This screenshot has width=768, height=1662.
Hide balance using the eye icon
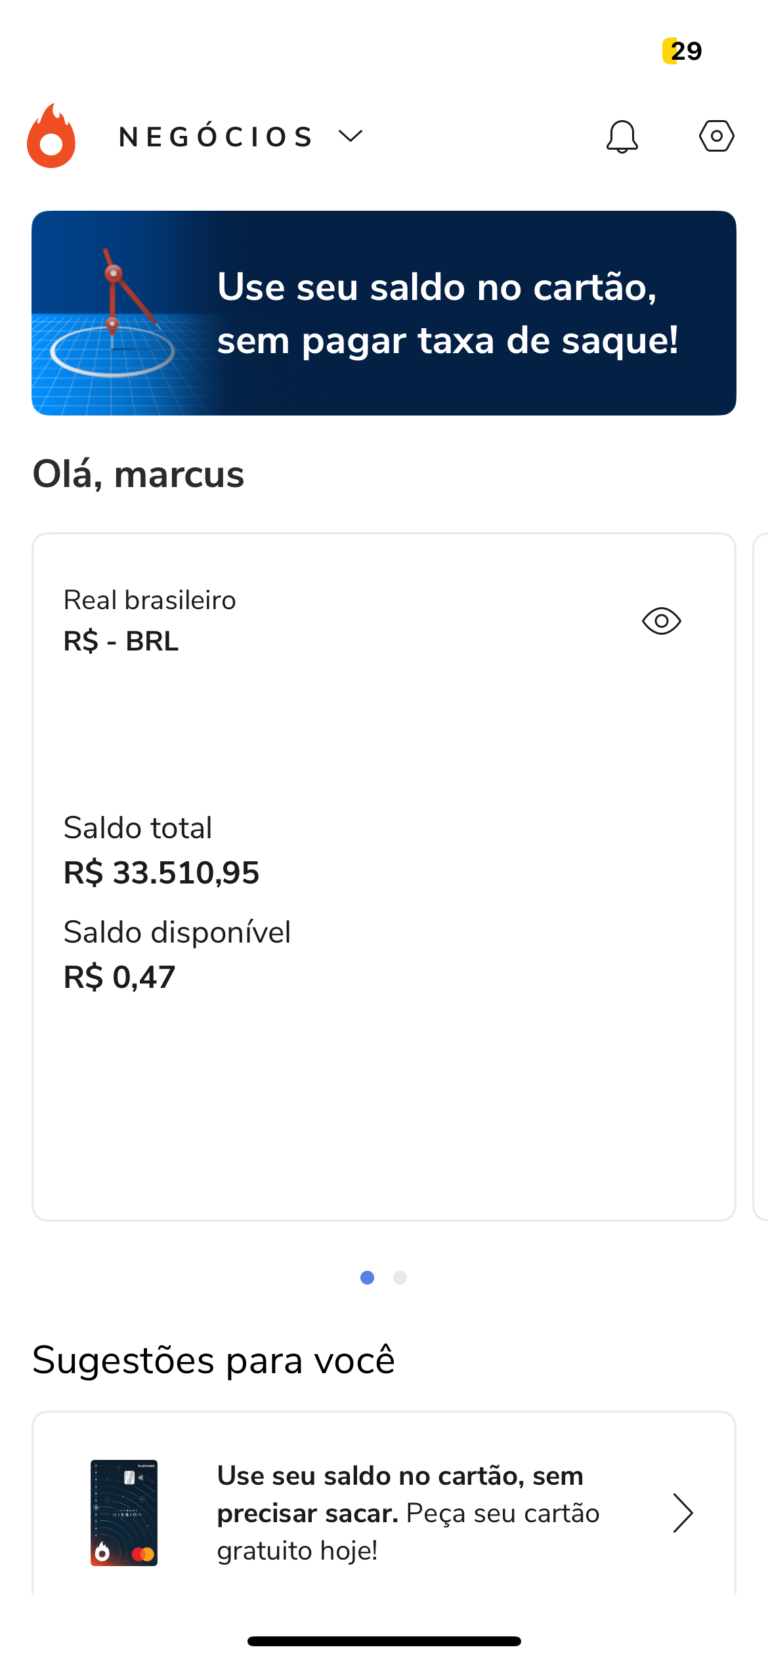(661, 621)
